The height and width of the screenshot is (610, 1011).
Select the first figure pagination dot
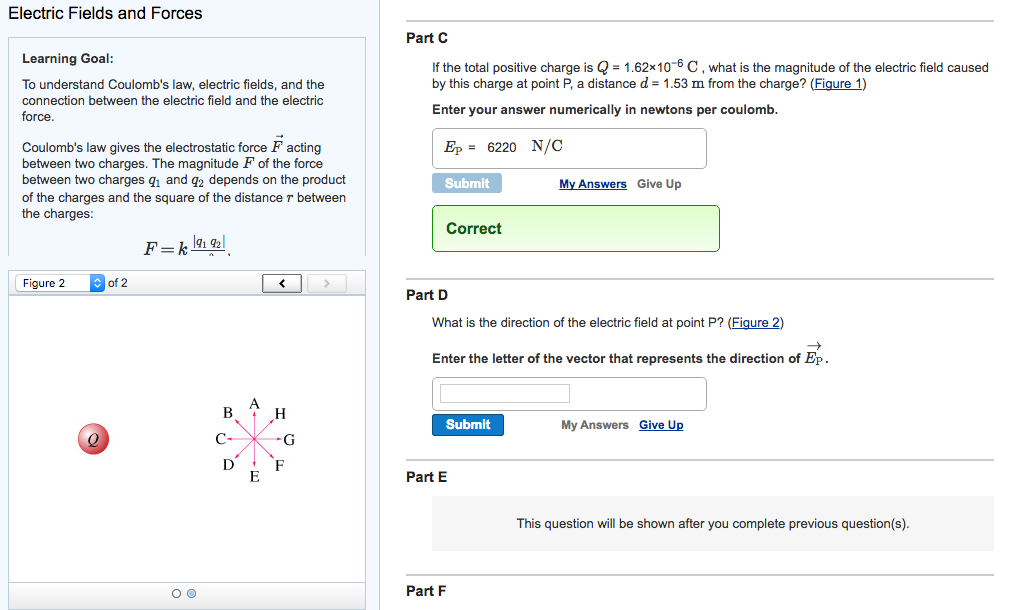pyautogui.click(x=176, y=593)
